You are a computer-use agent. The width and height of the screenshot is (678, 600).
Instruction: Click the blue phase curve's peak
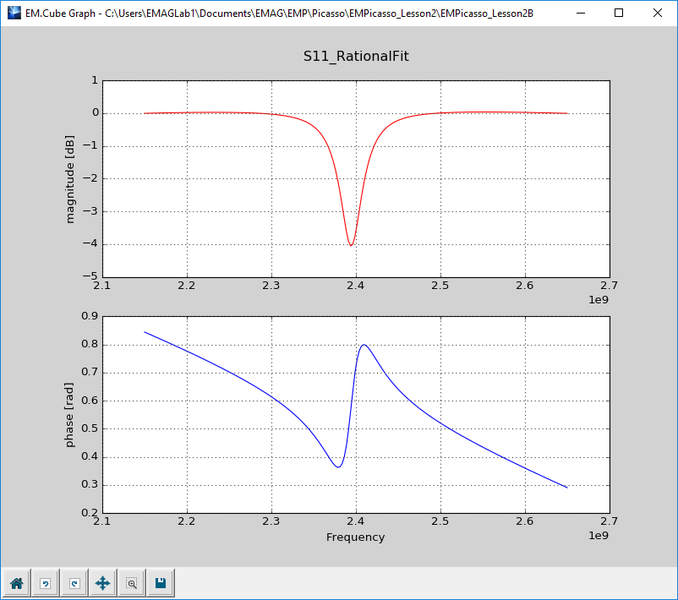click(x=364, y=345)
